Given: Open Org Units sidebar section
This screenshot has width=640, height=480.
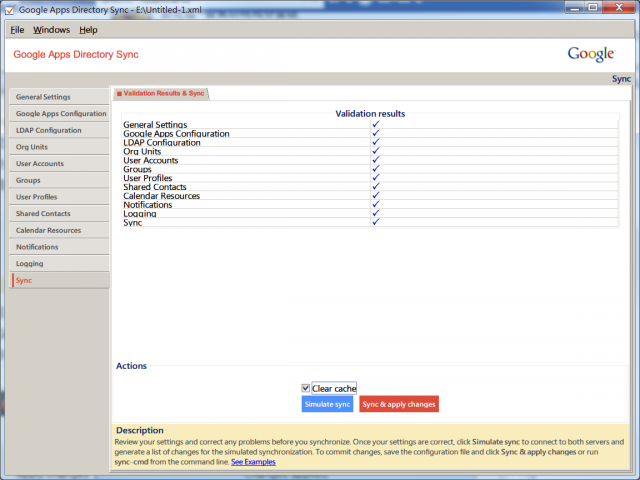Looking at the screenshot, I should [x=59, y=147].
